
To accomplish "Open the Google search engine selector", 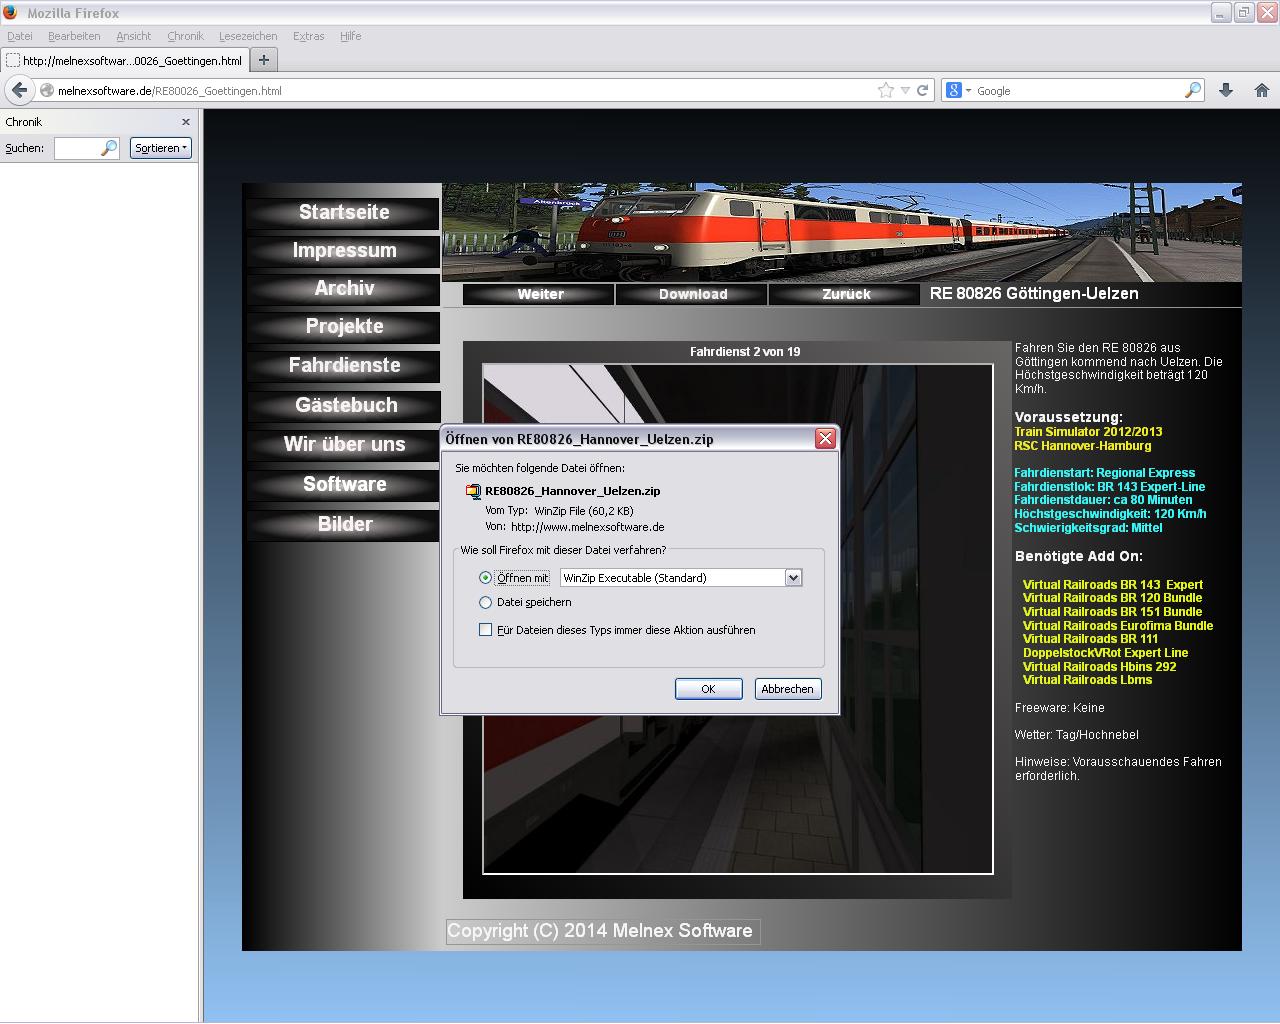I will [x=959, y=90].
